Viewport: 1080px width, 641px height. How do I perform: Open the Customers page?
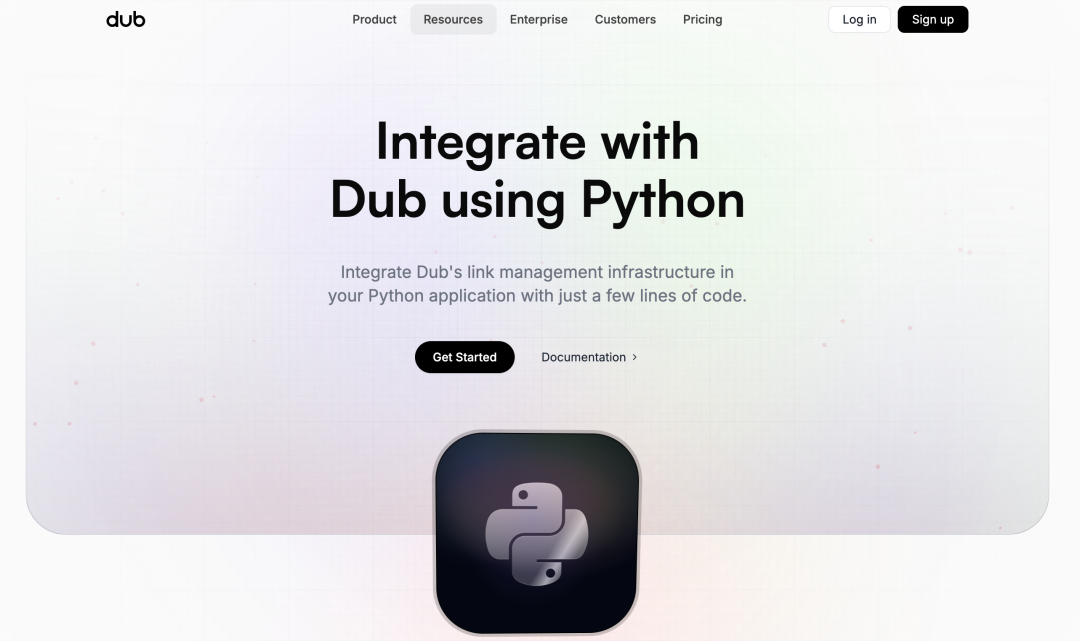click(x=625, y=19)
